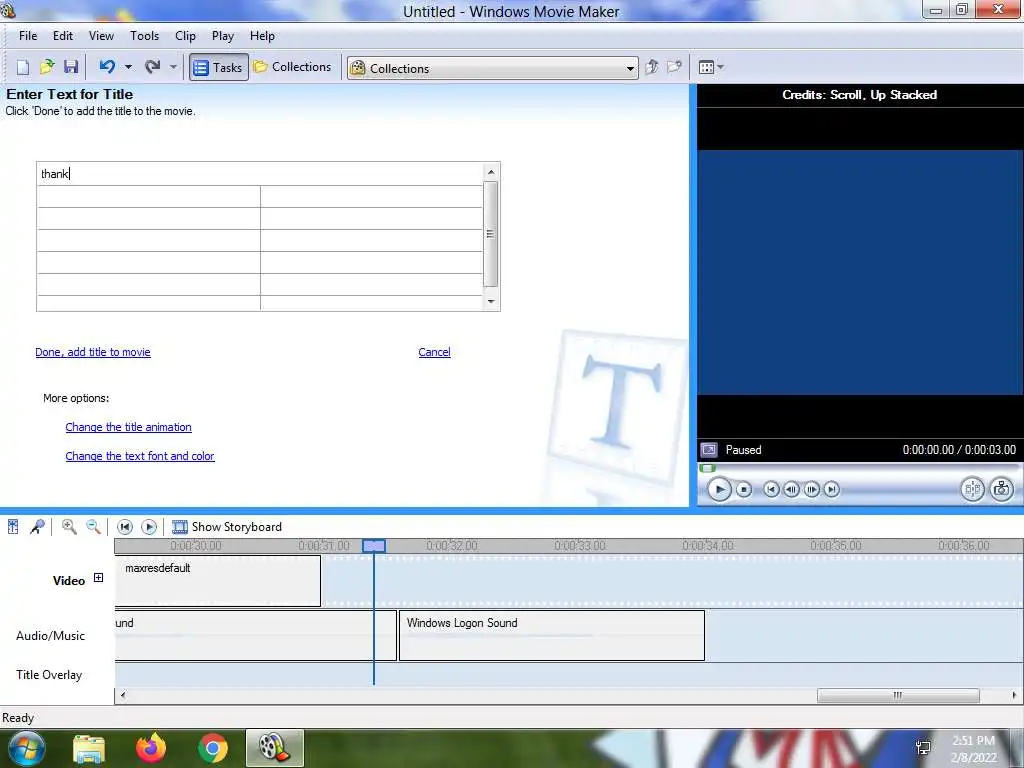Open the Edit menu
1024x768 pixels.
click(x=63, y=36)
